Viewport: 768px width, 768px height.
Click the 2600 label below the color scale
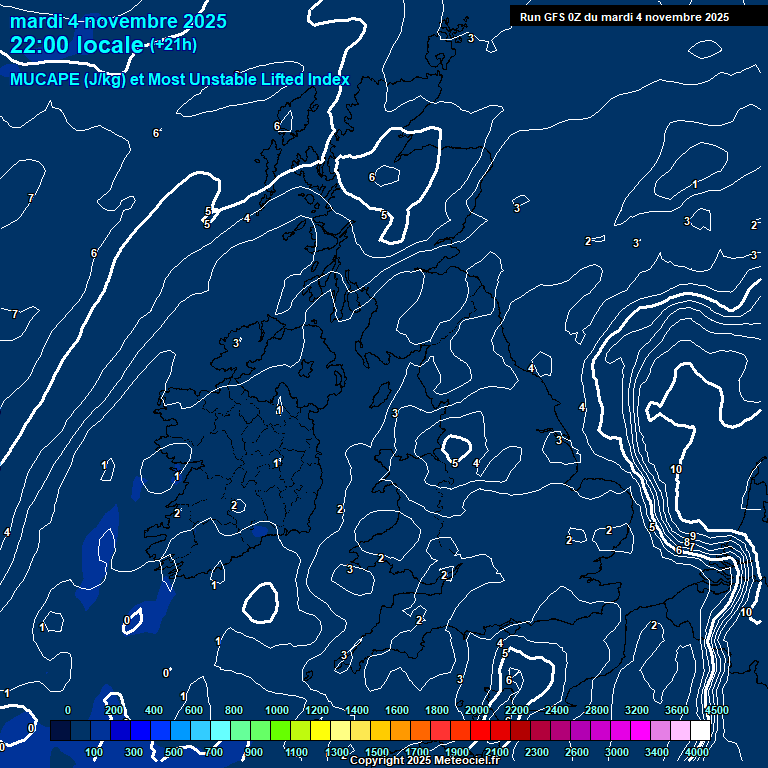point(577,752)
